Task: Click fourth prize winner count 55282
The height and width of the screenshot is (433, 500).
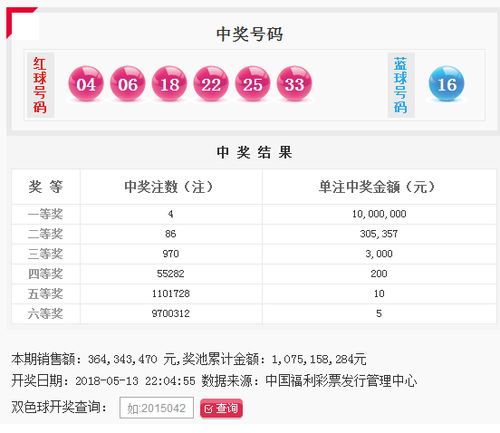Action: tap(170, 274)
